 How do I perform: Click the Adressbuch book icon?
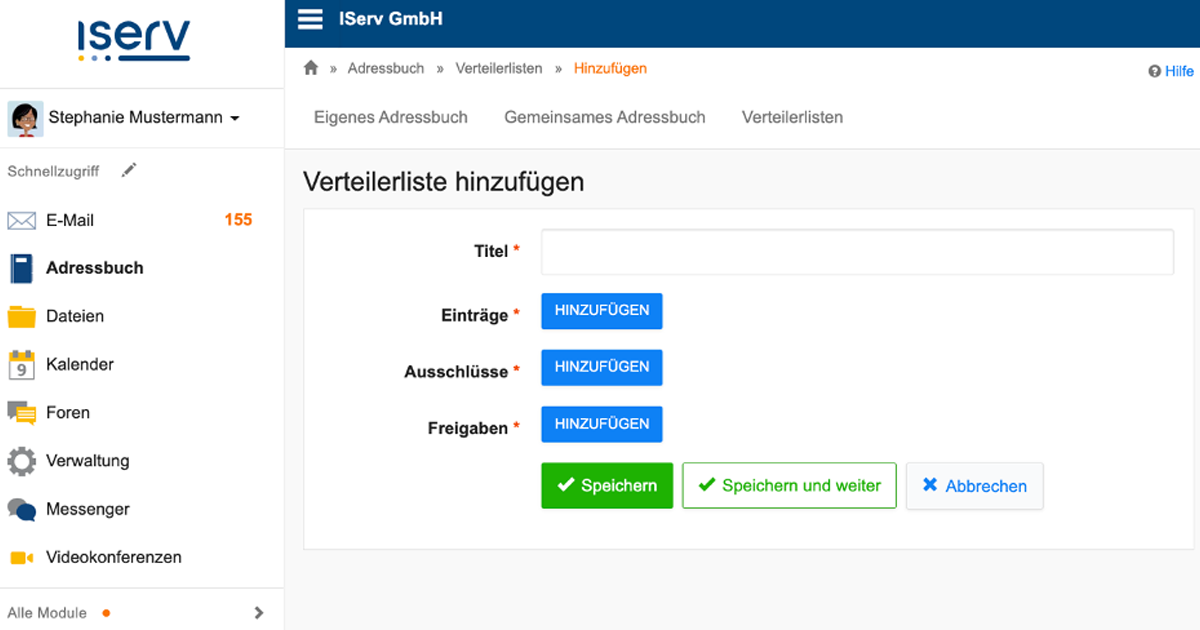(22, 268)
